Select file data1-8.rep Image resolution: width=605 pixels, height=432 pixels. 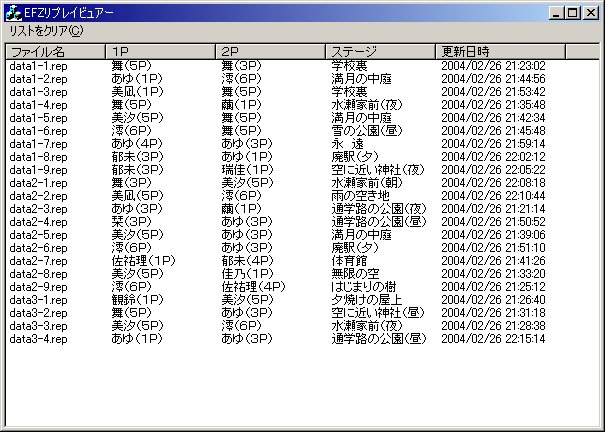pyautogui.click(x=38, y=157)
